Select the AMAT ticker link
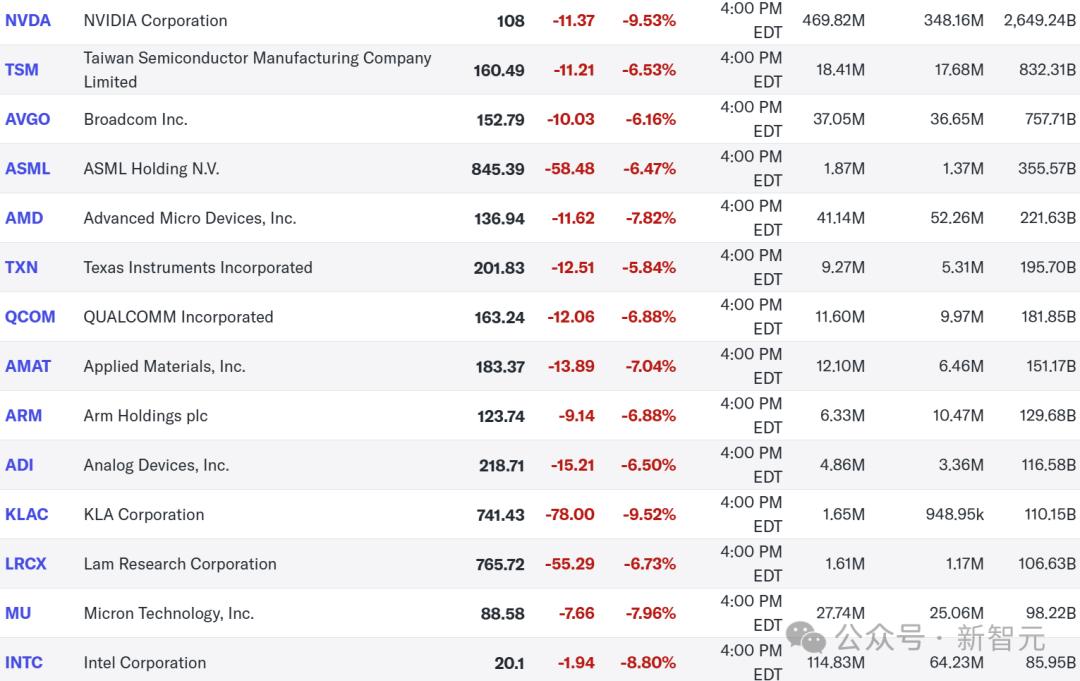This screenshot has width=1080, height=681. [28, 366]
